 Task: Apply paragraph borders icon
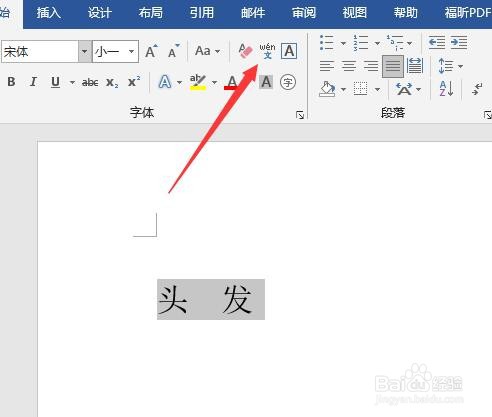coord(361,89)
